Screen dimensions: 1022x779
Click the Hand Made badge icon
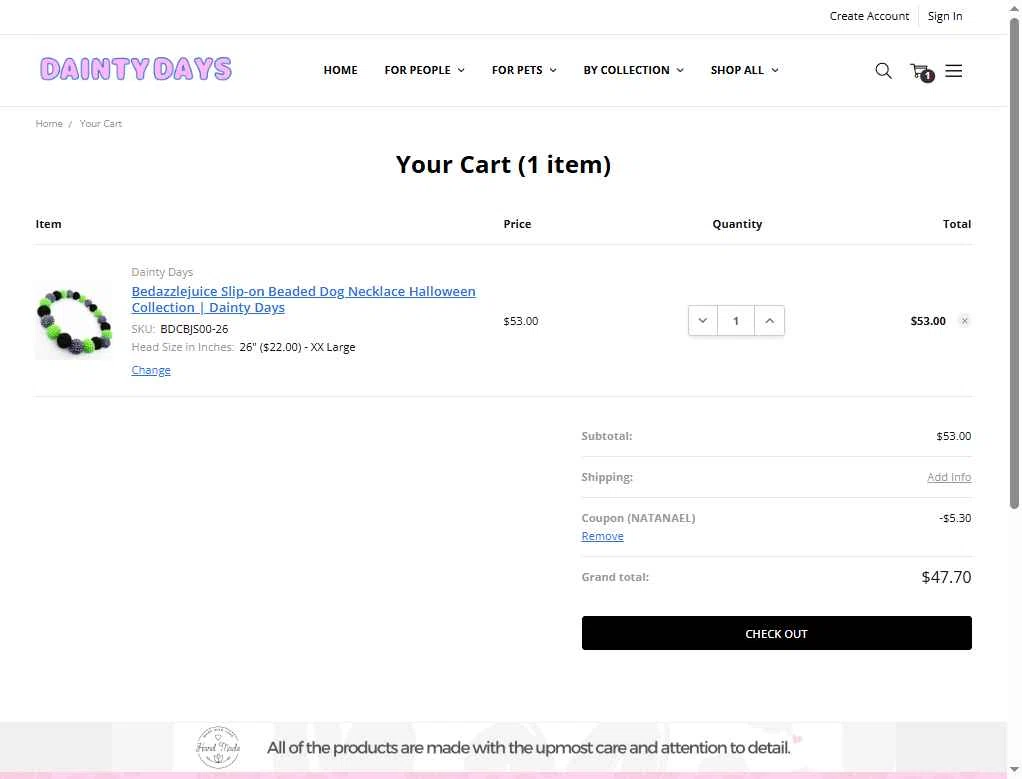click(218, 747)
